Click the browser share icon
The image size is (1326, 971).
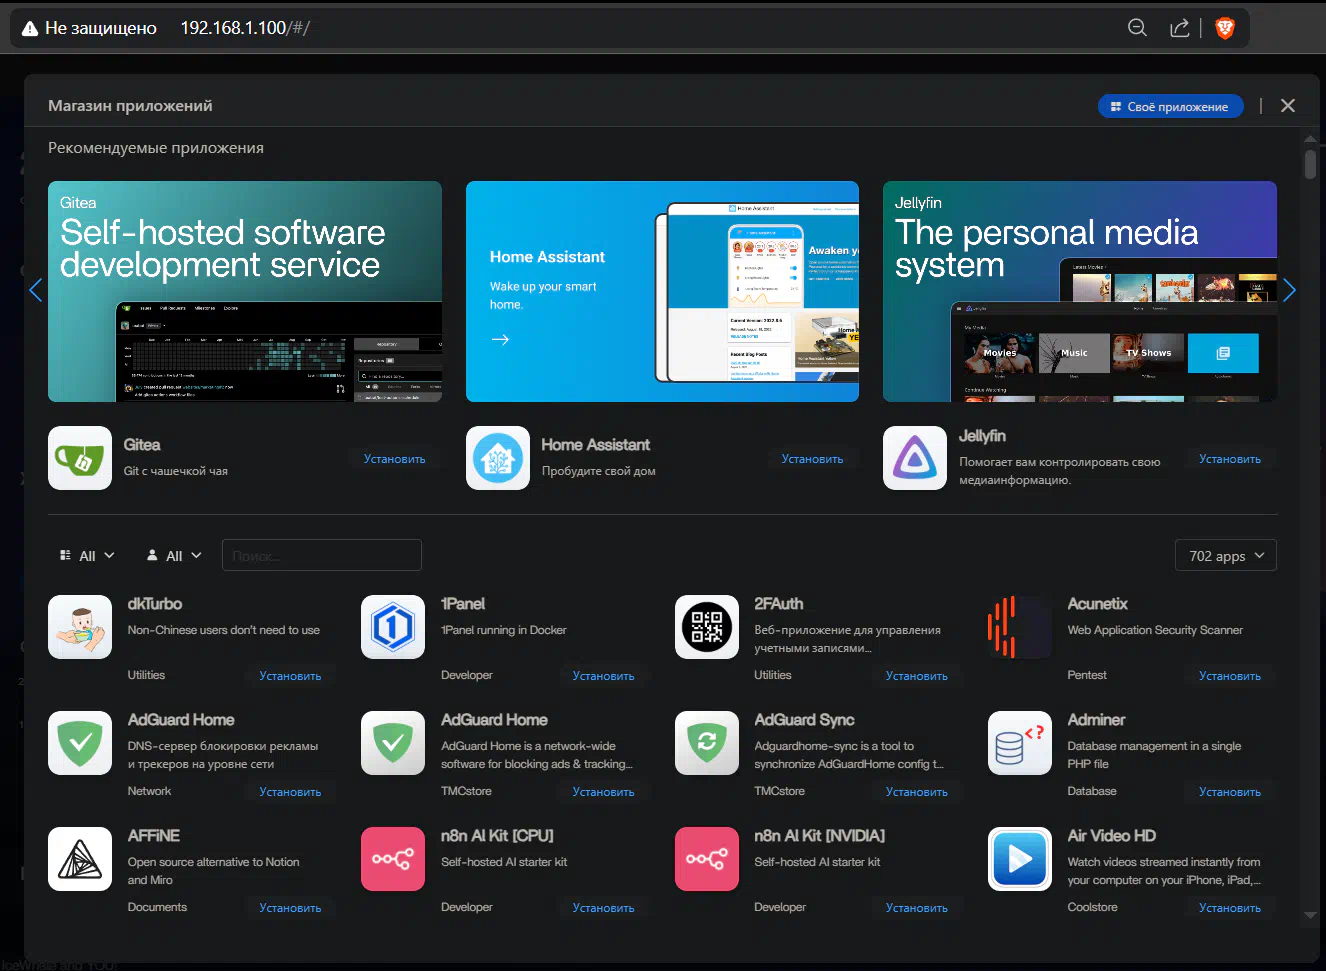pyautogui.click(x=1180, y=28)
